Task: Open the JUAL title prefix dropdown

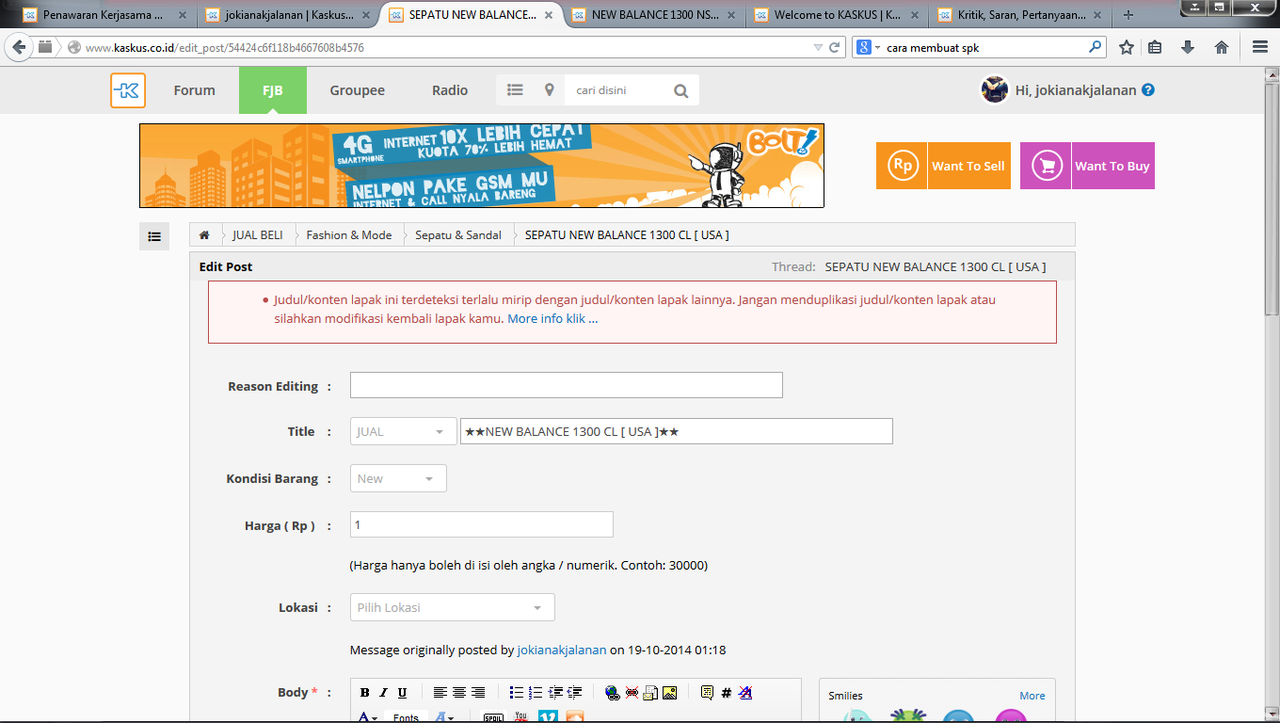Action: [x=402, y=432]
